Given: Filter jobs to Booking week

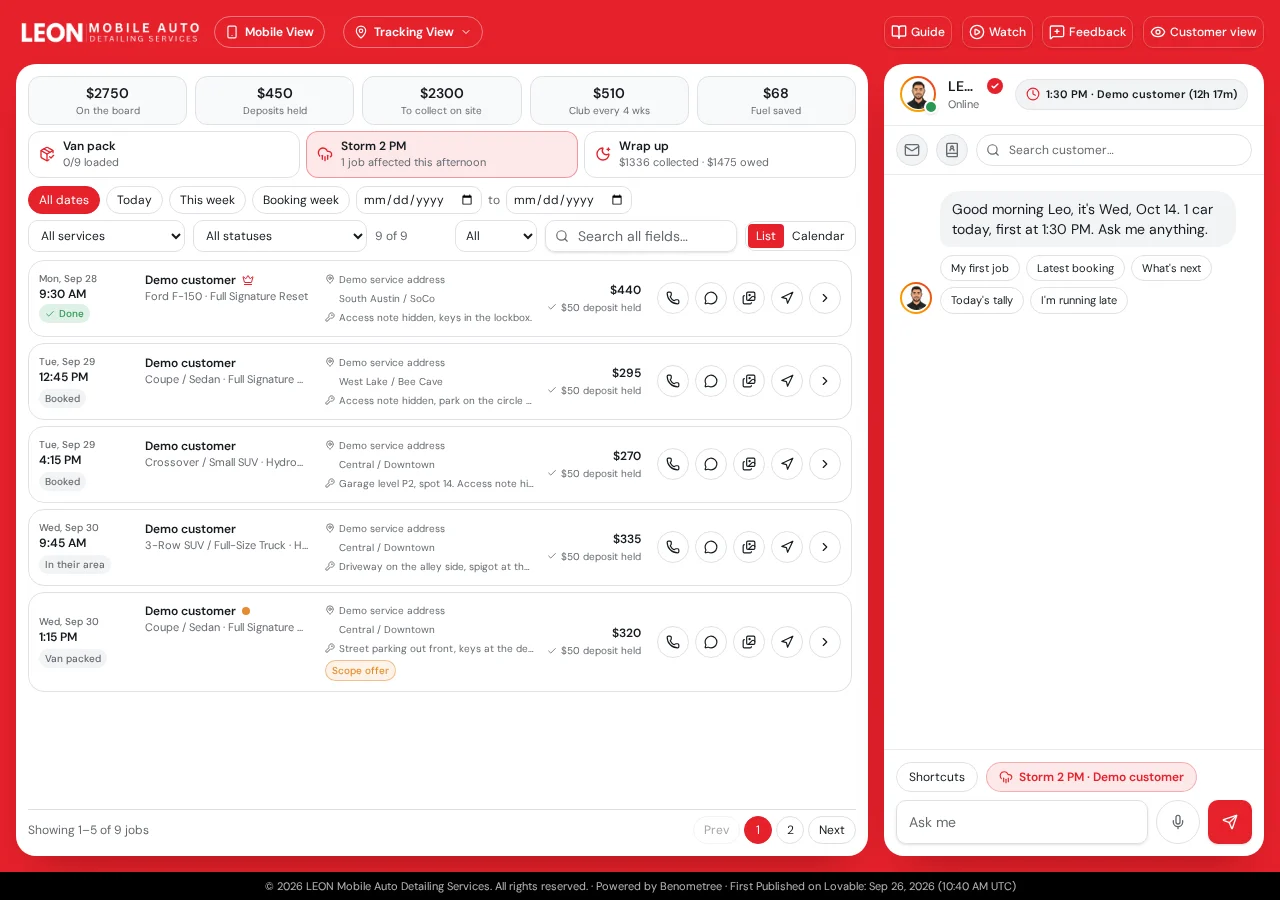Looking at the screenshot, I should click(x=301, y=200).
